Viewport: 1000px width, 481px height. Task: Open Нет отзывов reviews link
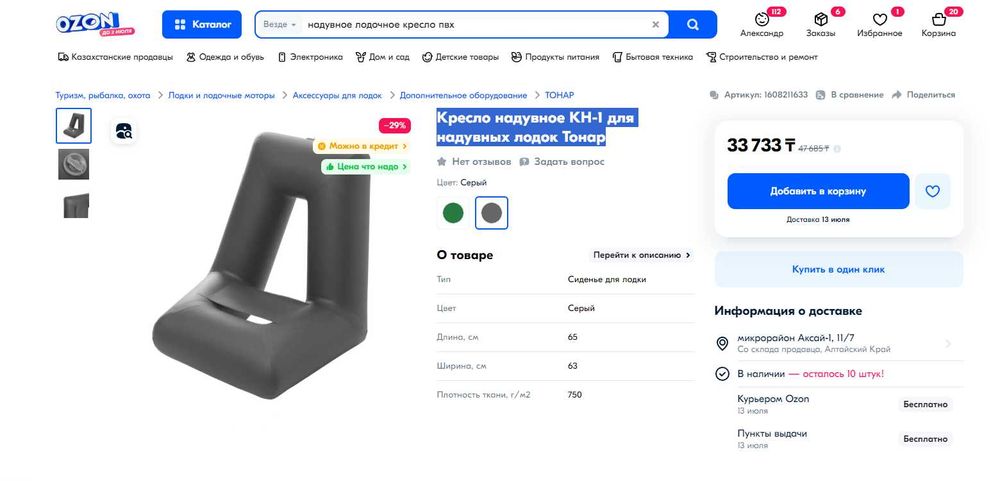click(x=474, y=162)
